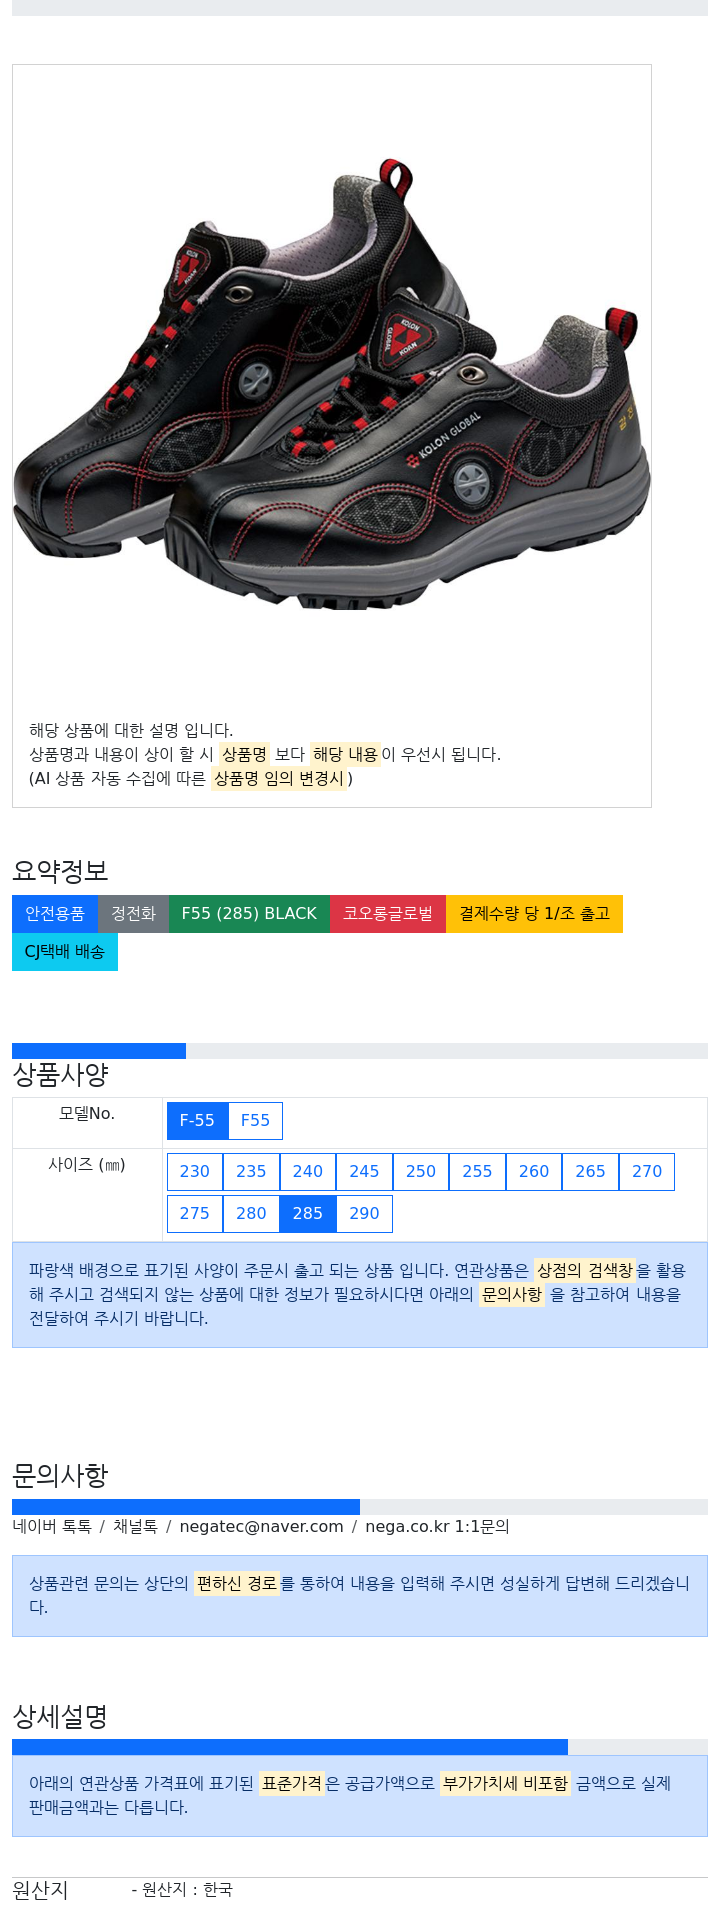Click the 결제수량 당 1/조 출고 tag
Viewport: 720px width, 1910px height.
(534, 913)
